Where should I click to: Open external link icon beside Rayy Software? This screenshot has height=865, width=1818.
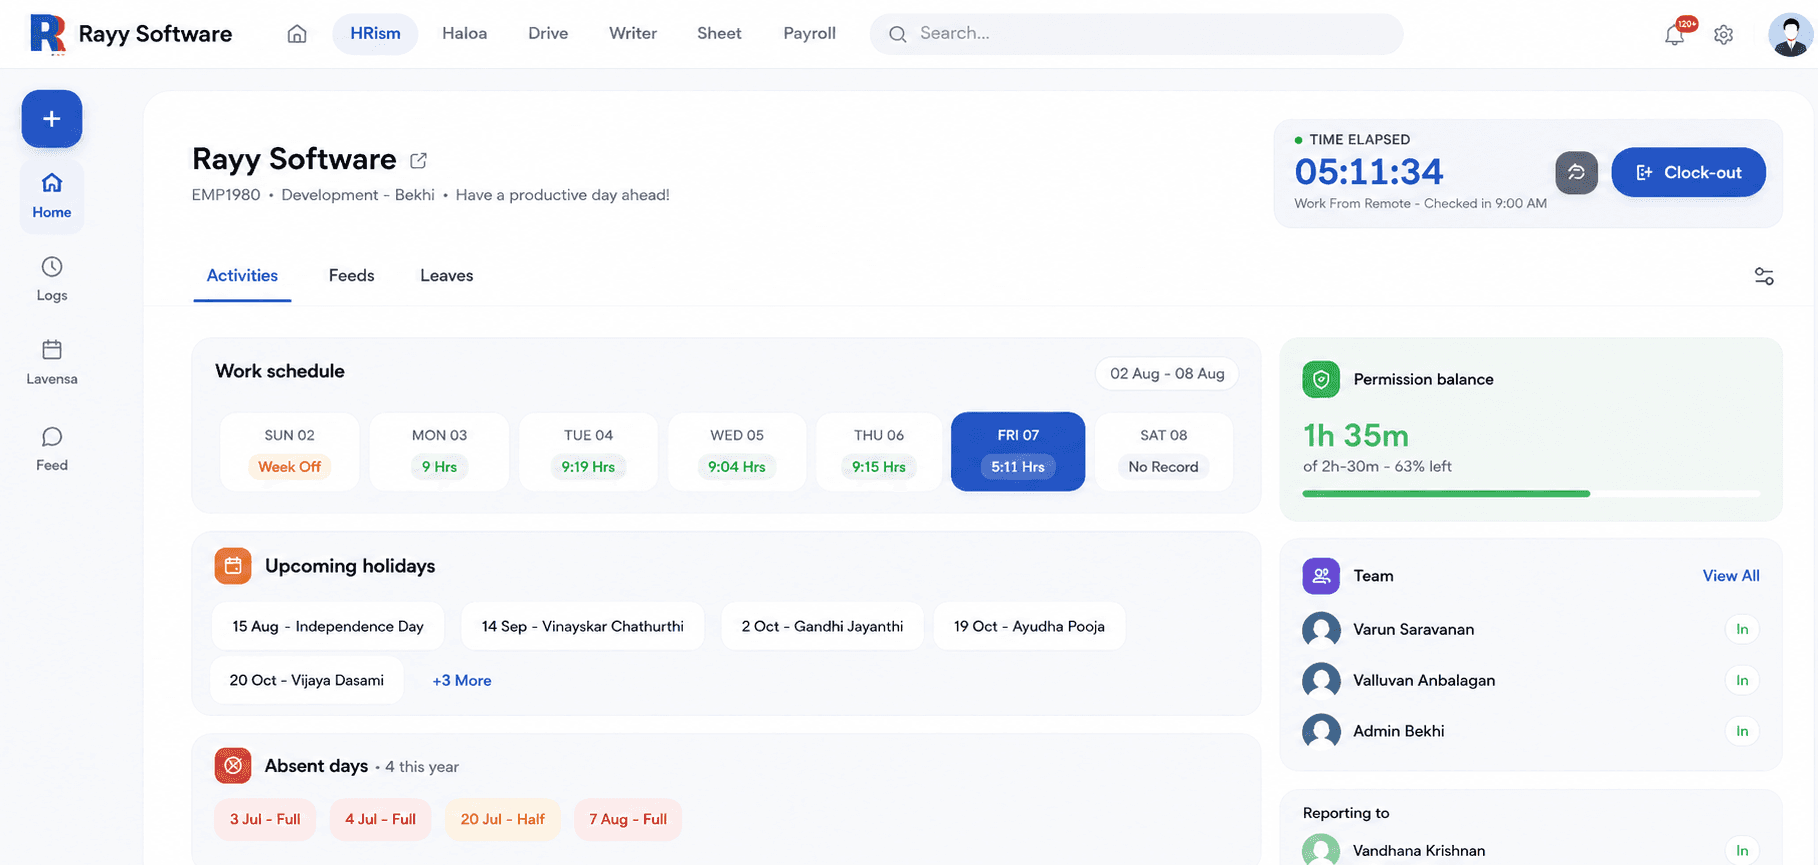419,160
